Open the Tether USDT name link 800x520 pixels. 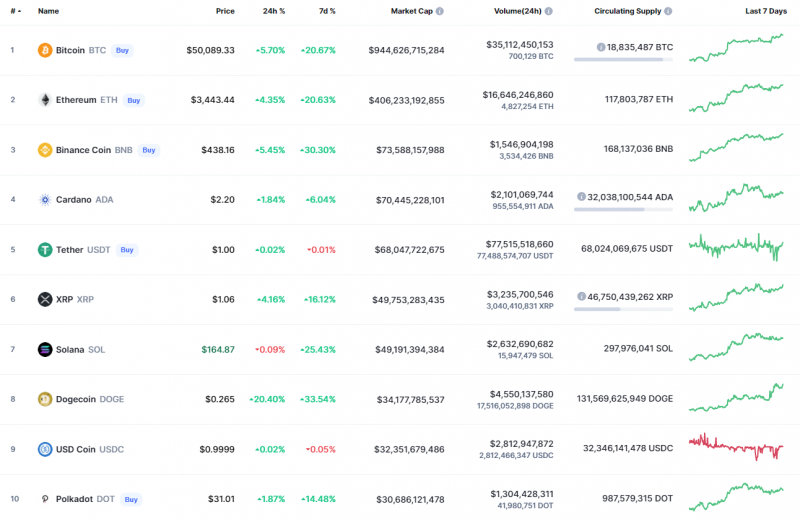(x=83, y=250)
